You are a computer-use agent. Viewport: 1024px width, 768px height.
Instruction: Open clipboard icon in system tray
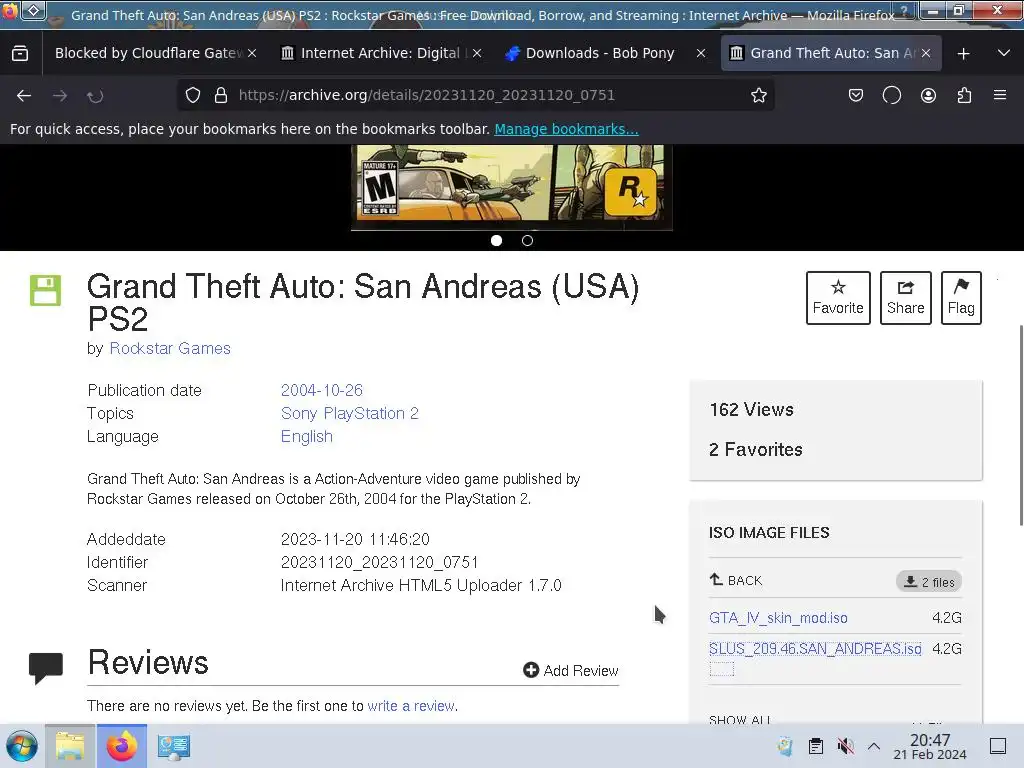click(816, 746)
